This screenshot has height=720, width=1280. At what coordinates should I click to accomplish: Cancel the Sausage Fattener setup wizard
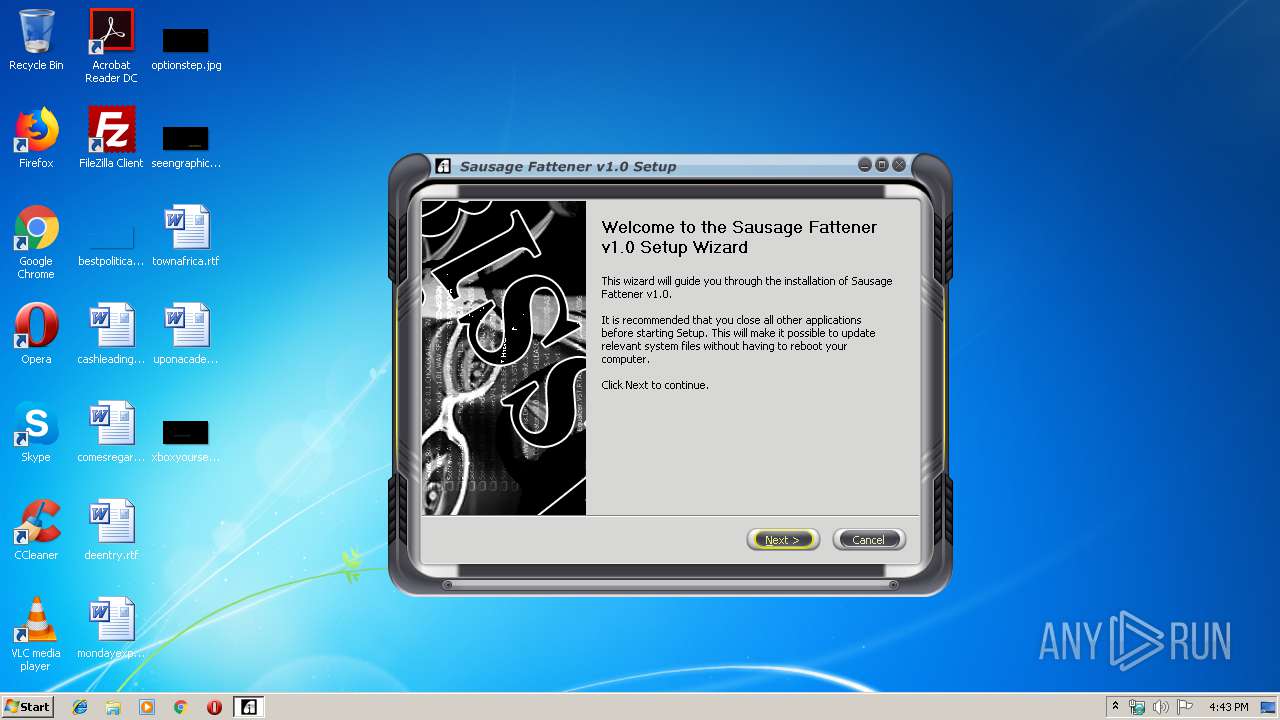pyautogui.click(x=868, y=540)
